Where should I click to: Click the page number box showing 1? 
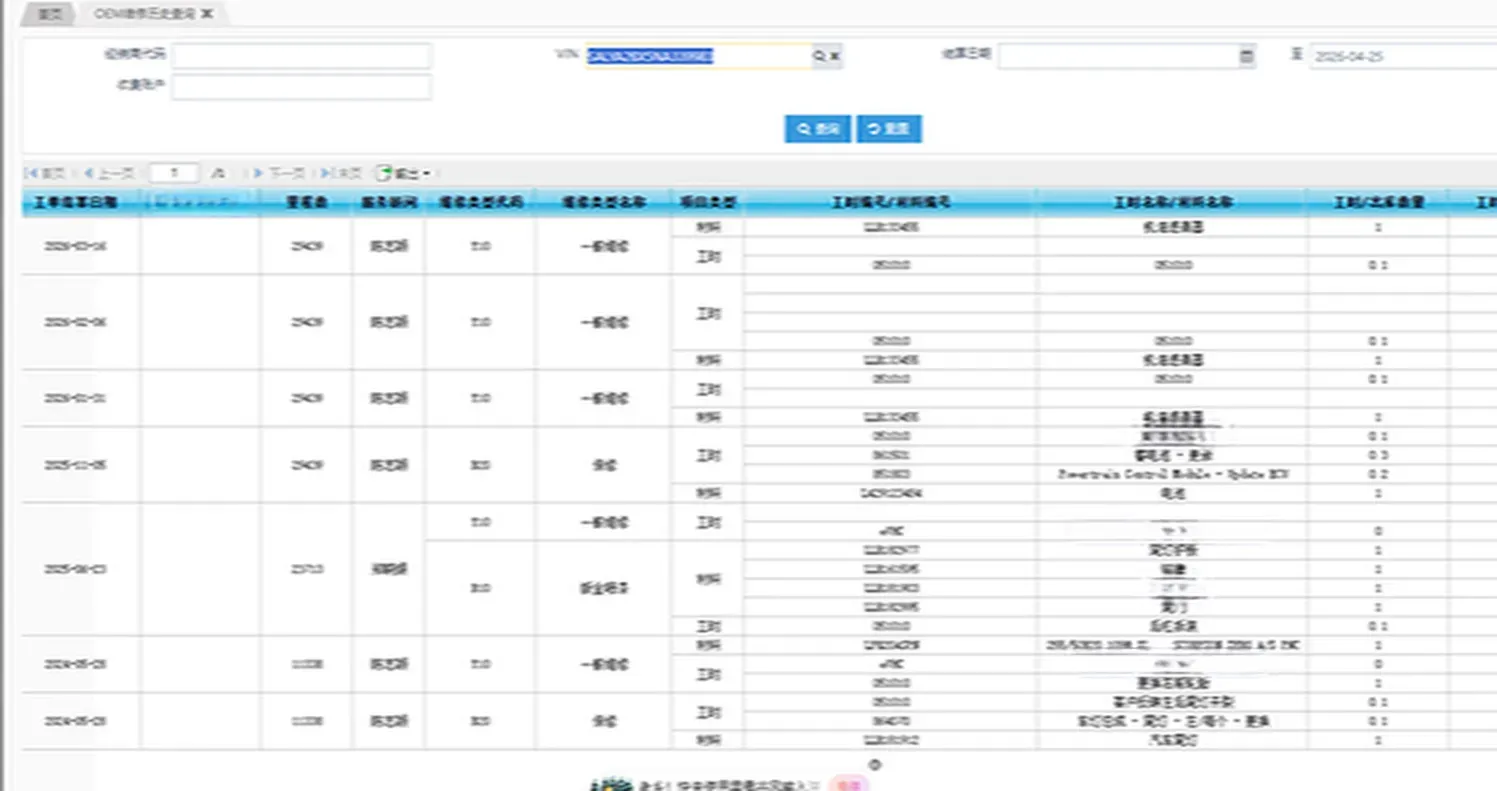pyautogui.click(x=174, y=173)
